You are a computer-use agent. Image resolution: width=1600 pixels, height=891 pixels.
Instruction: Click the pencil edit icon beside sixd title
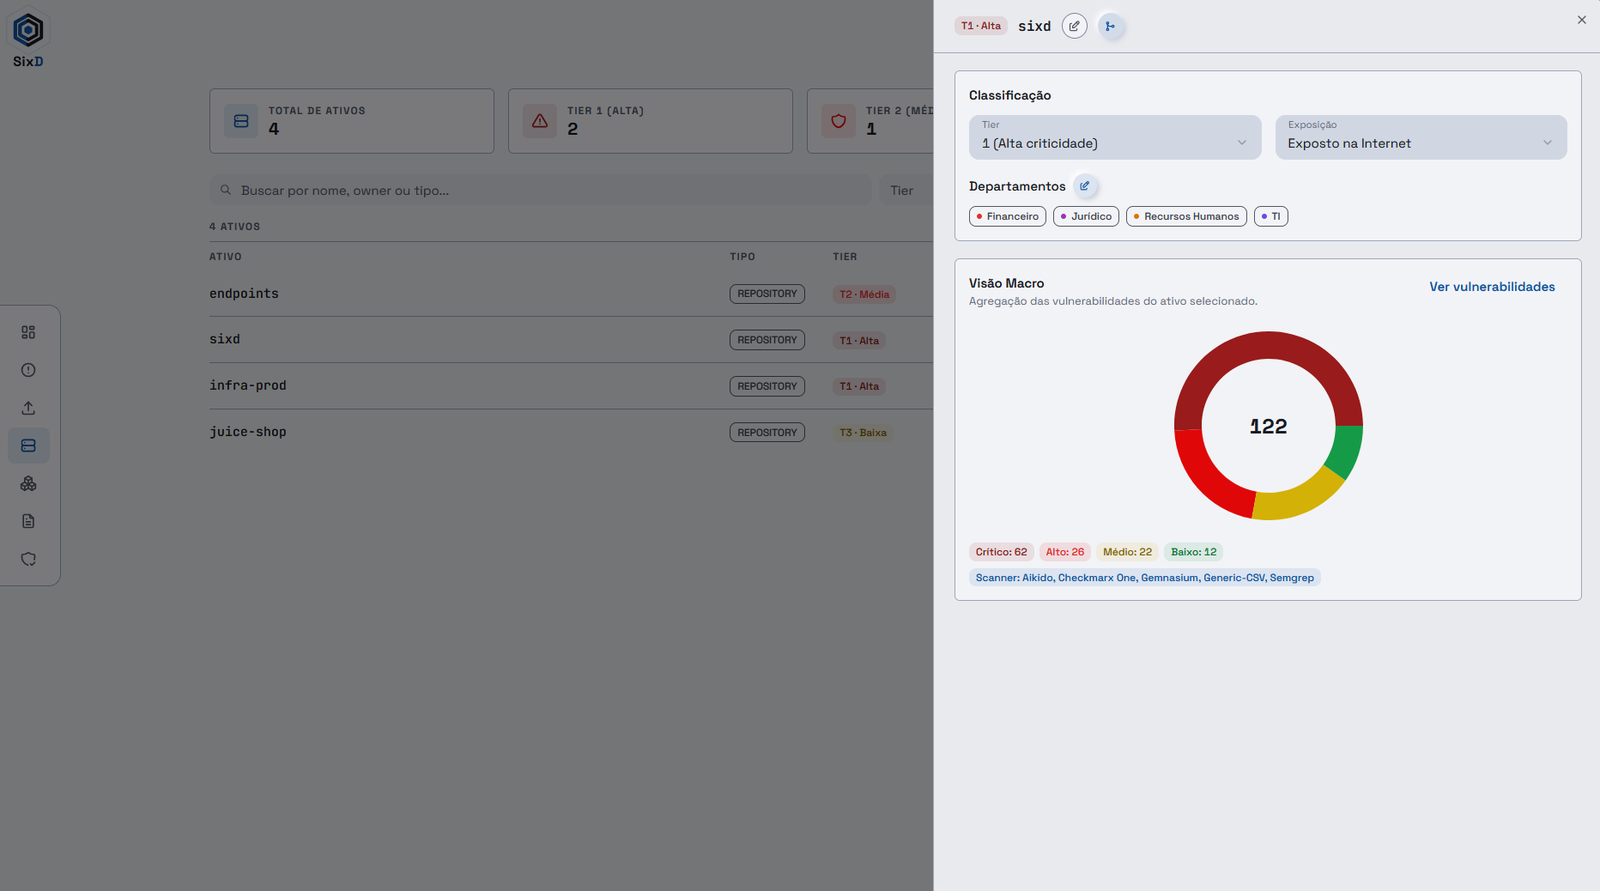[1074, 26]
